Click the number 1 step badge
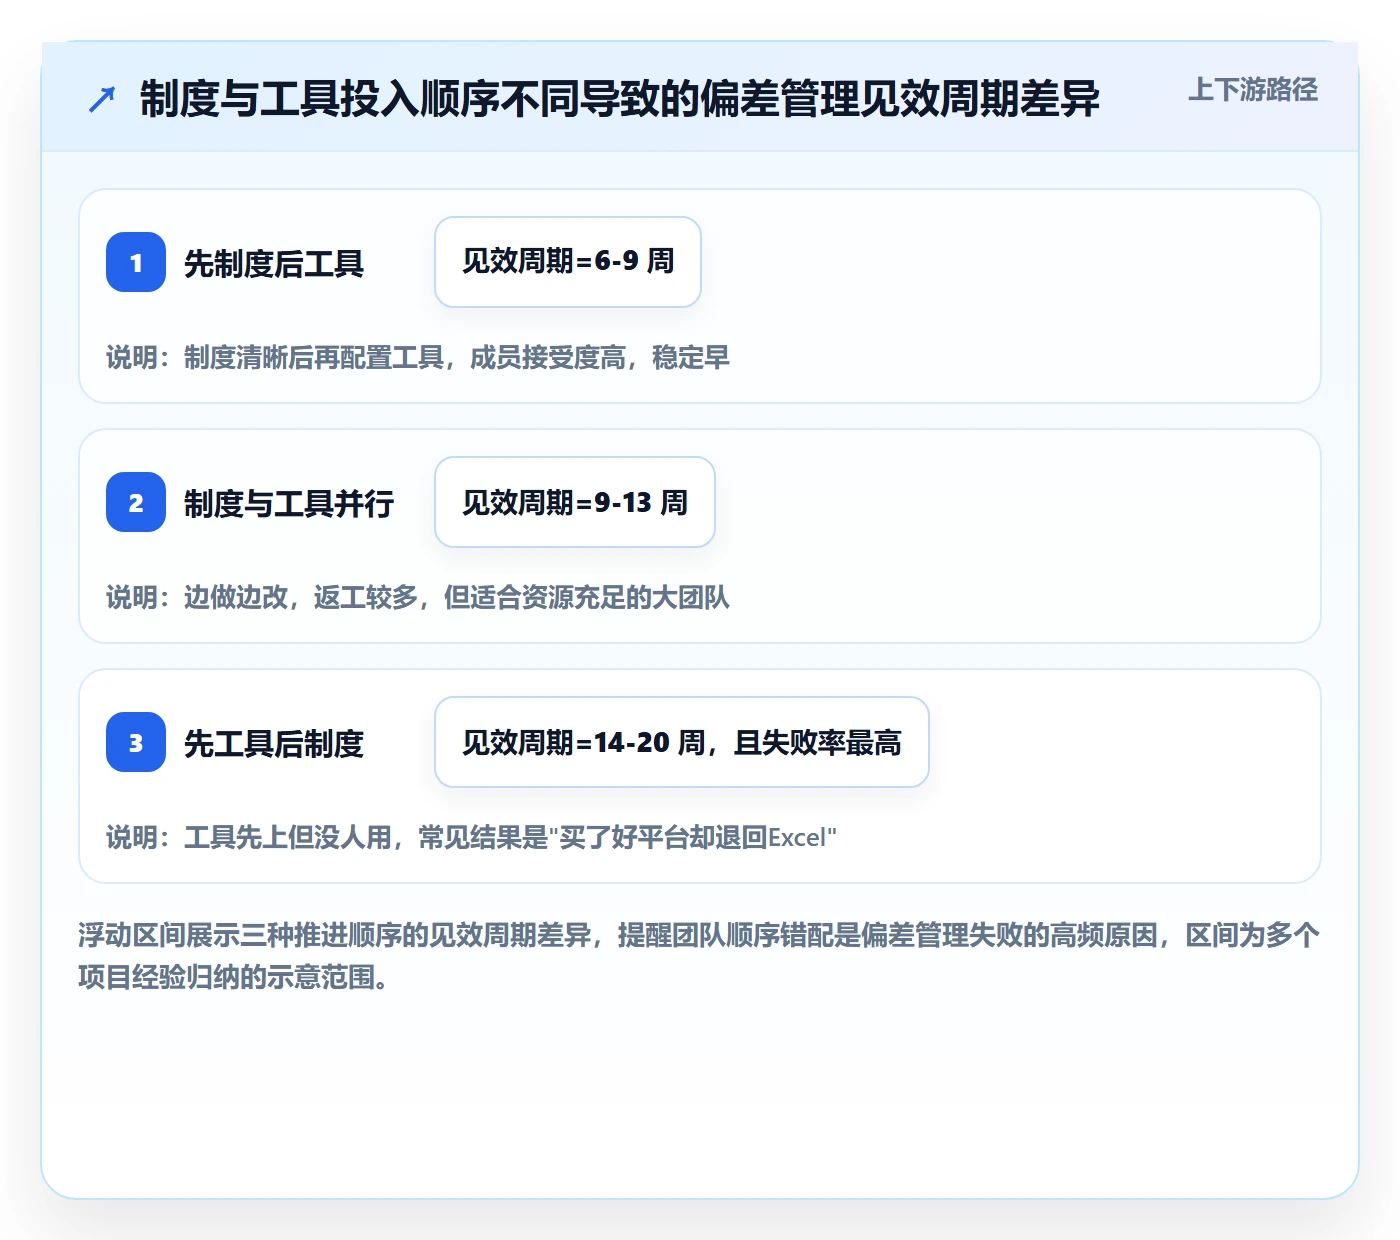Screen dimensions: 1400x1240 coord(136,262)
